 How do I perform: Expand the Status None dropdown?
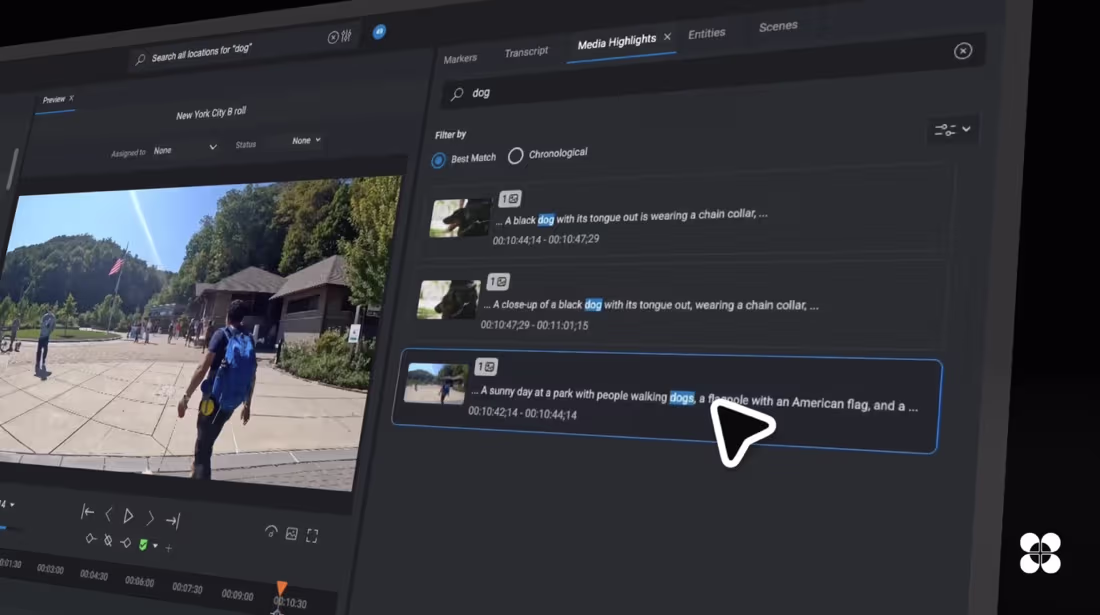pos(306,140)
